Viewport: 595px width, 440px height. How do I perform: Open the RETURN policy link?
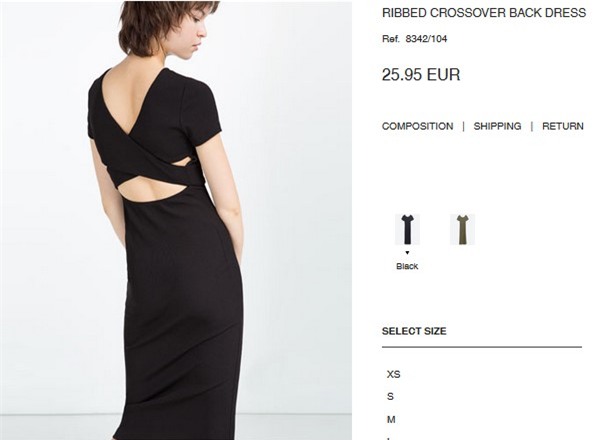tap(563, 126)
